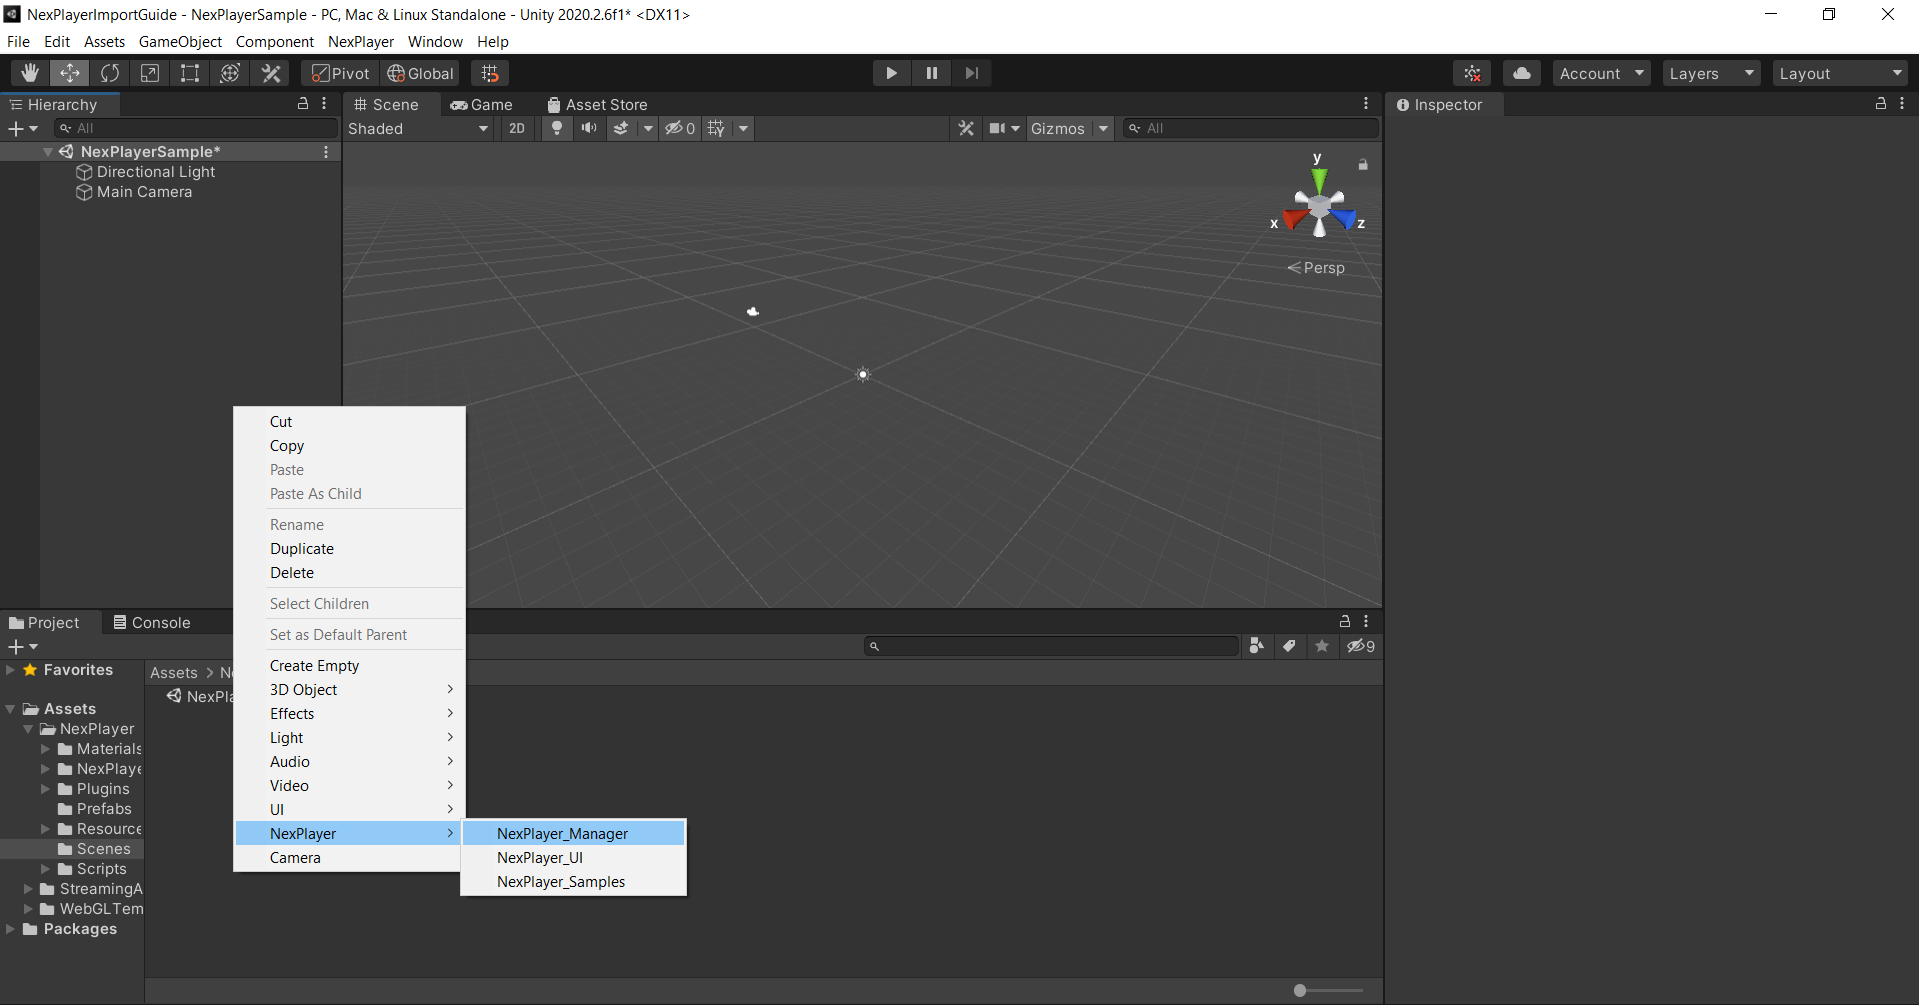This screenshot has height=1005, width=1919.
Task: Switch to the Console tab
Action: (152, 622)
